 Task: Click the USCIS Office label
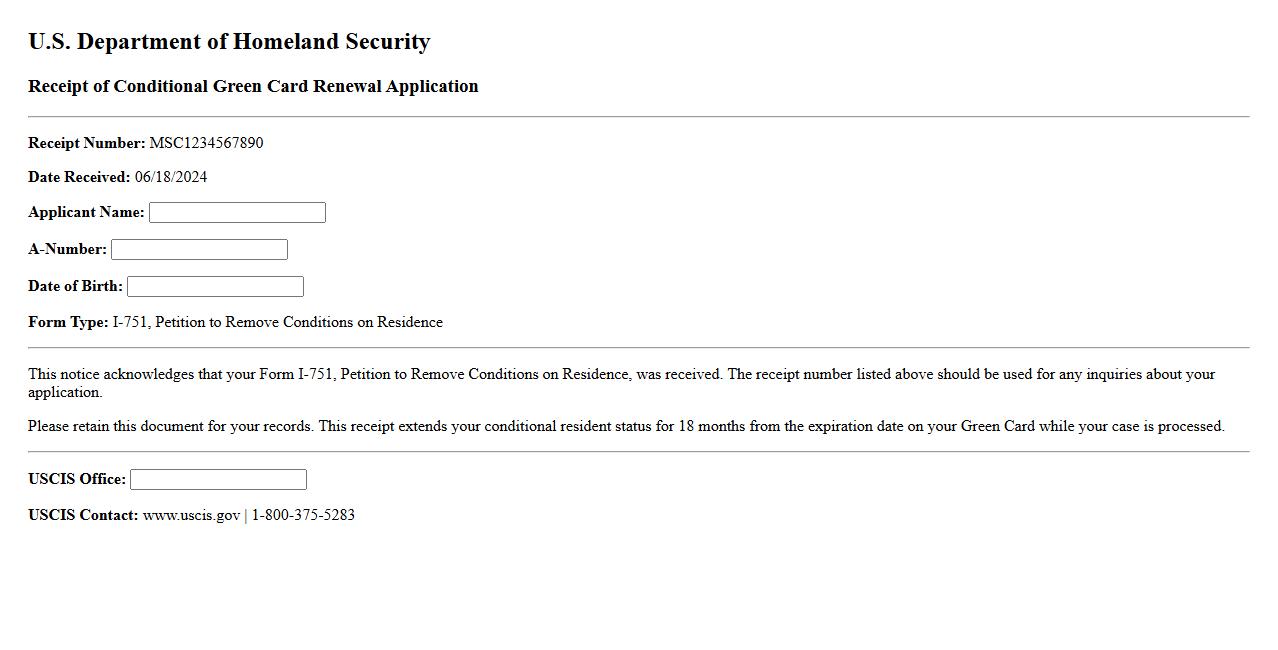click(x=77, y=479)
